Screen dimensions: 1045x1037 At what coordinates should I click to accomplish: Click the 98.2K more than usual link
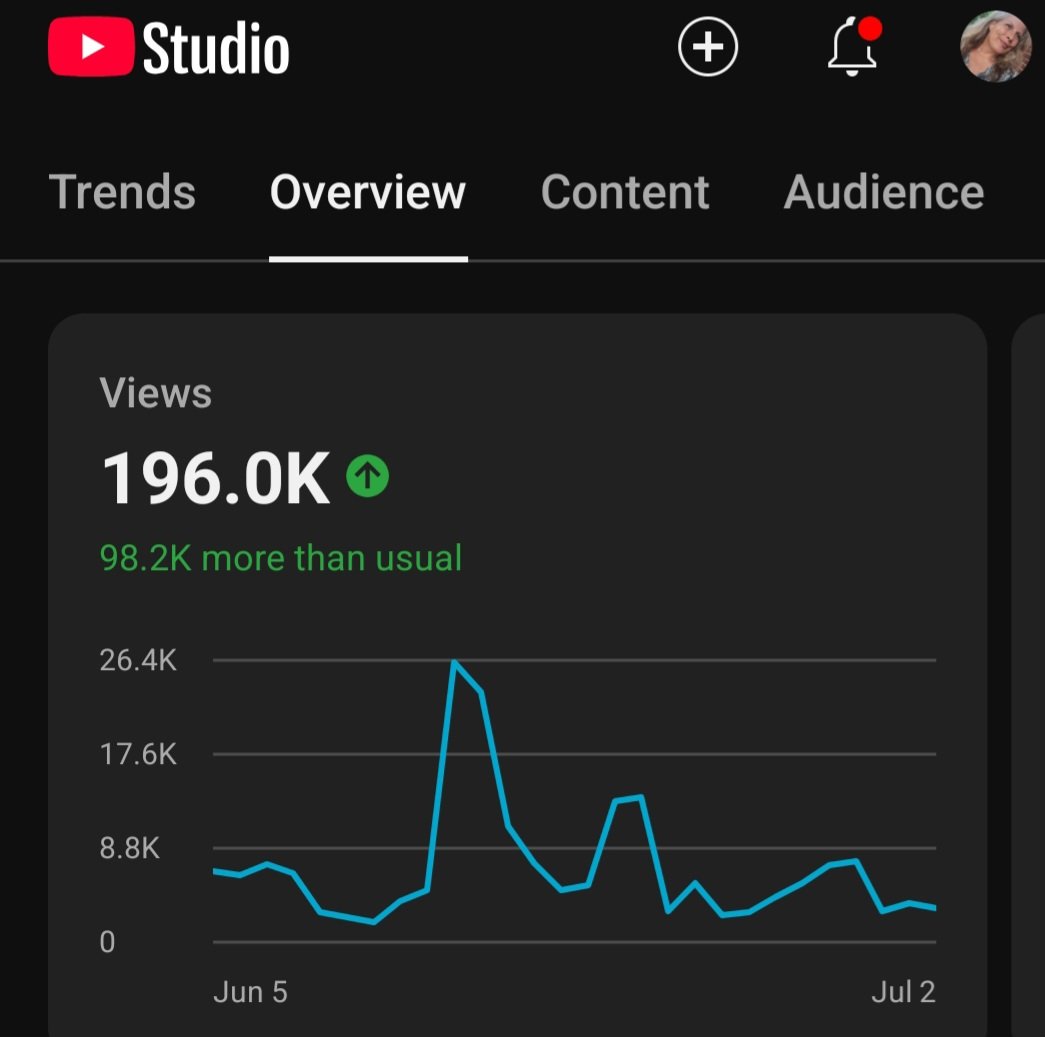pos(281,557)
